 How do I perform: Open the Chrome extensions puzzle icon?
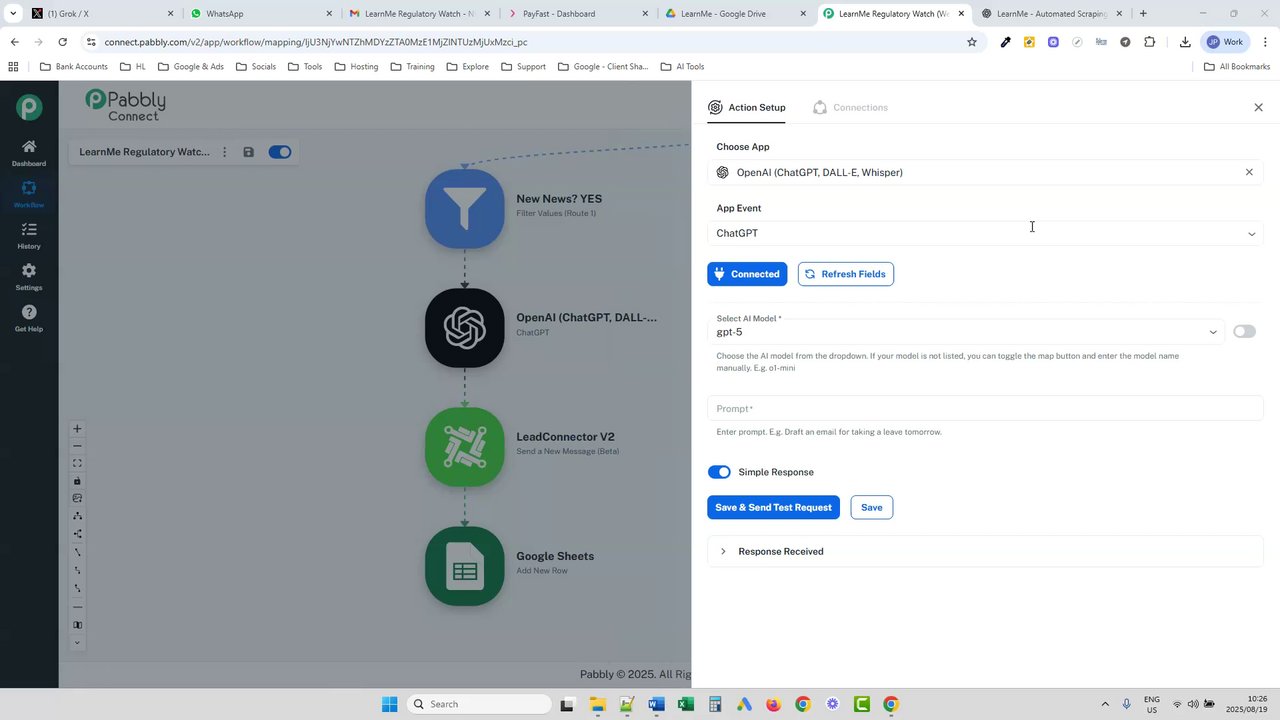click(x=1149, y=42)
